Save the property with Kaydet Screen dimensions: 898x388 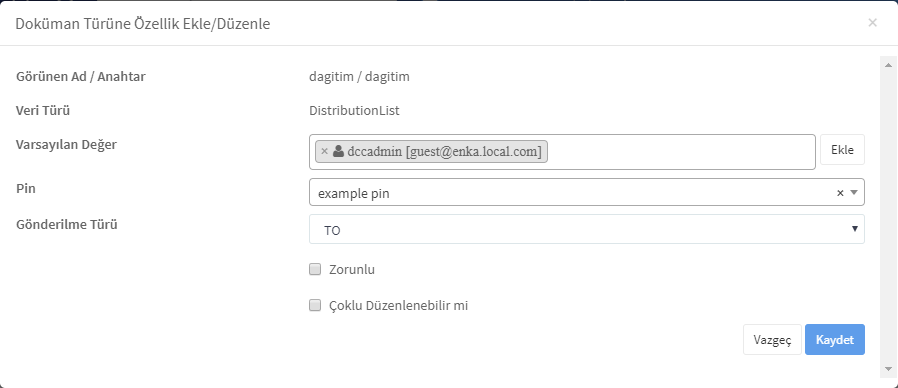click(835, 340)
